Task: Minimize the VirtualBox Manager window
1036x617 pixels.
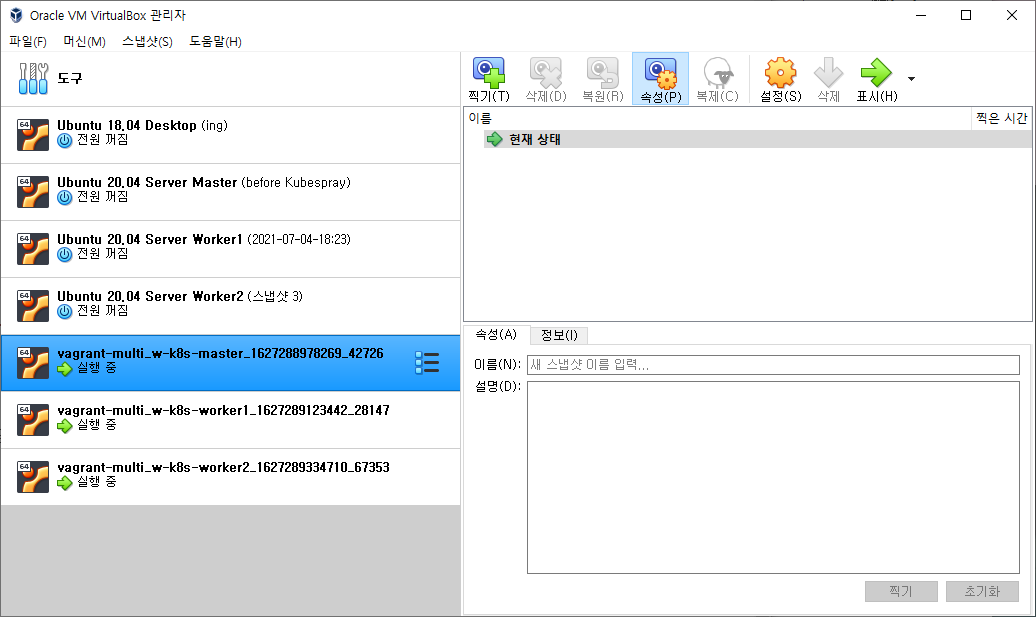Action: click(921, 15)
